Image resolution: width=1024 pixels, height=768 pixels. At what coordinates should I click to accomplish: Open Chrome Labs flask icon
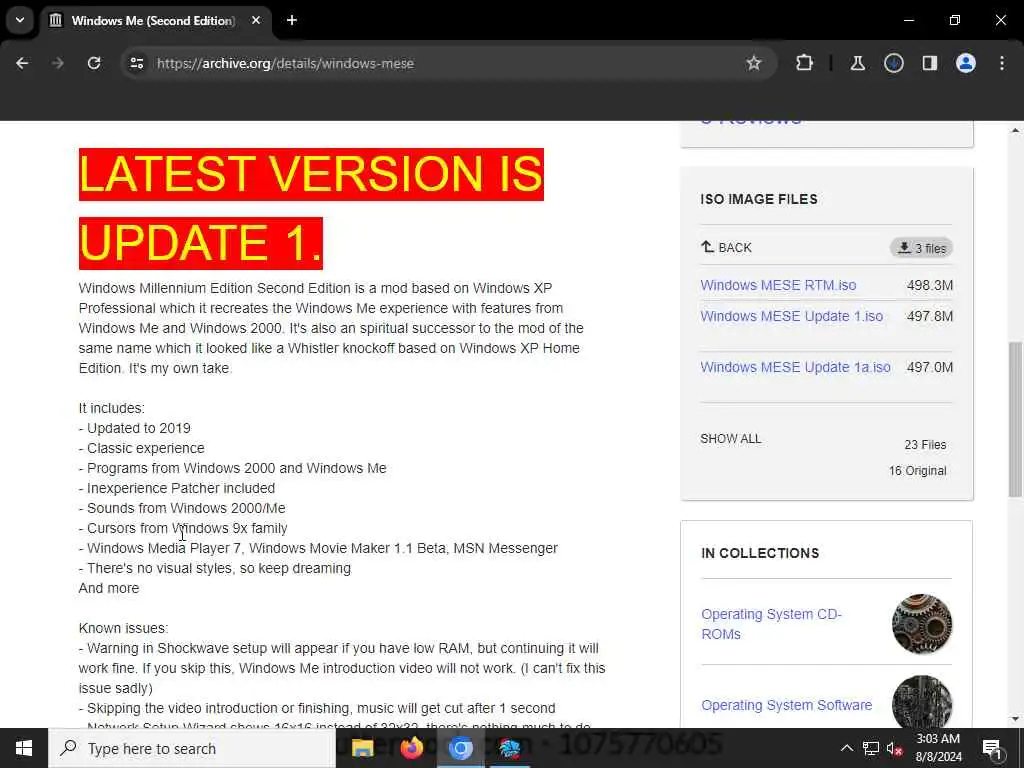[x=857, y=63]
